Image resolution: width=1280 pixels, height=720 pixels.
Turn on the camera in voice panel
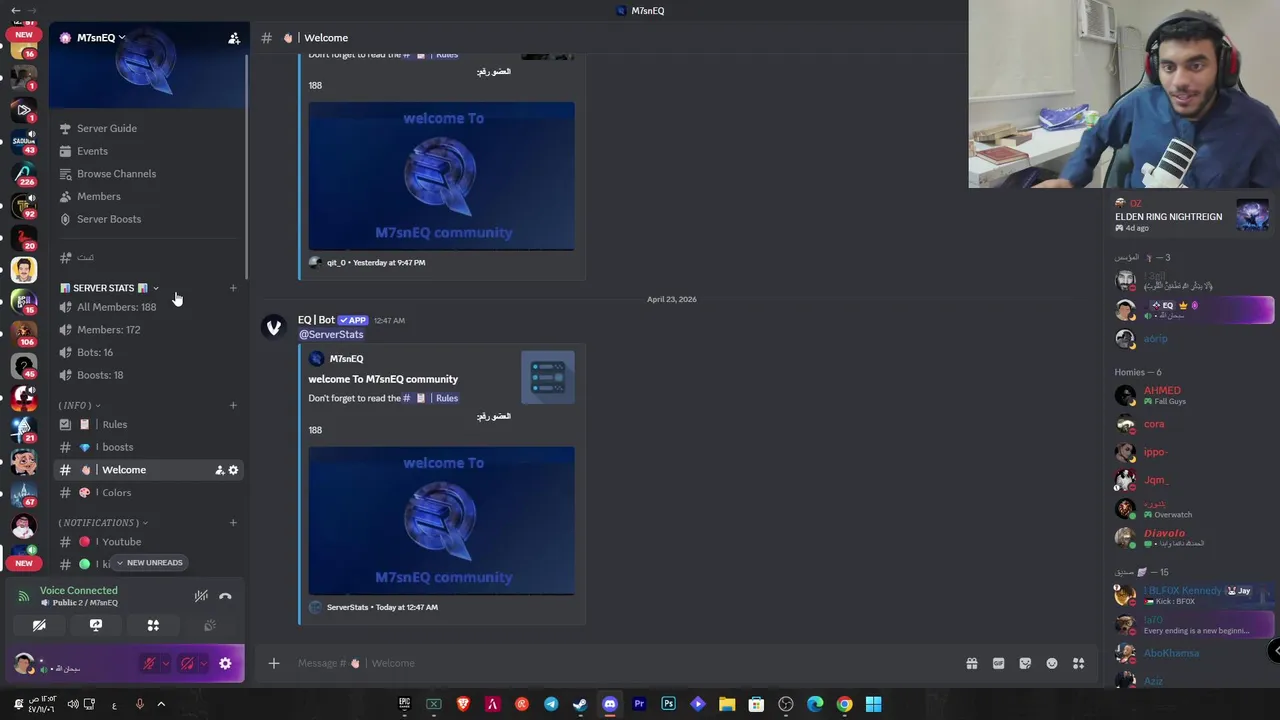pyautogui.click(x=39, y=625)
